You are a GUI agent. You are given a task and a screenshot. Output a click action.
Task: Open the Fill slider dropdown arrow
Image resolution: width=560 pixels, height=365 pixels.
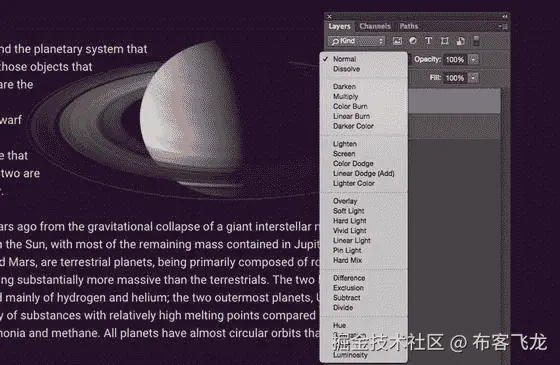click(x=474, y=78)
